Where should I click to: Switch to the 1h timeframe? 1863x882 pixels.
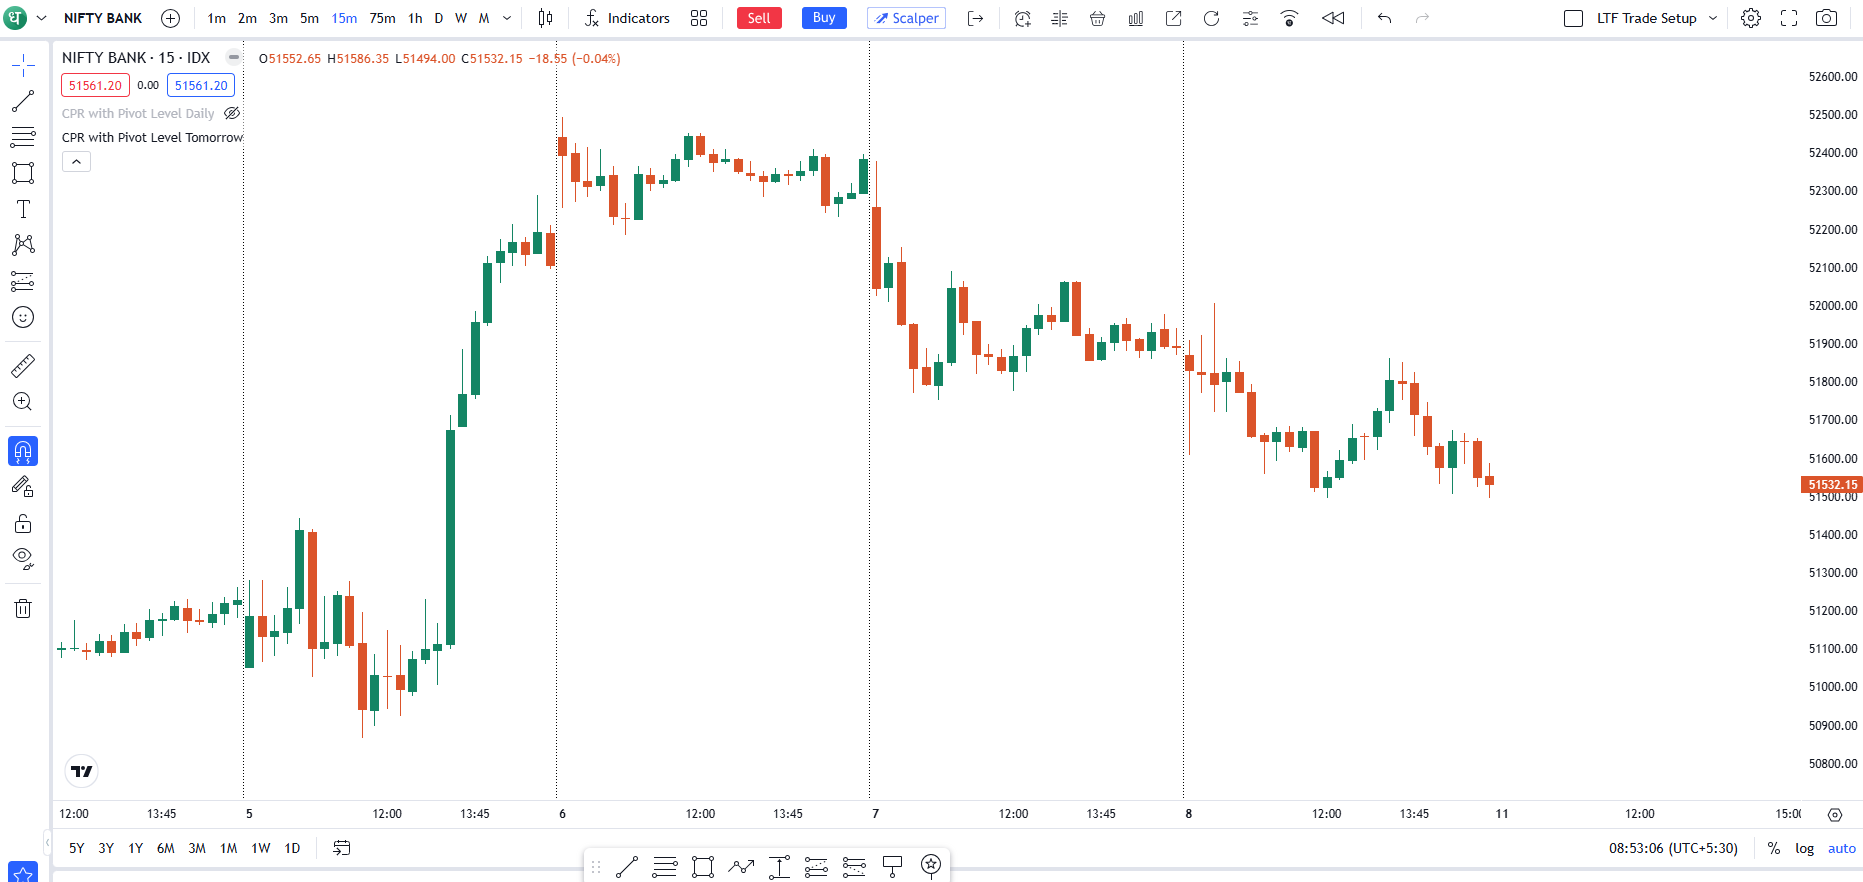pyautogui.click(x=415, y=18)
